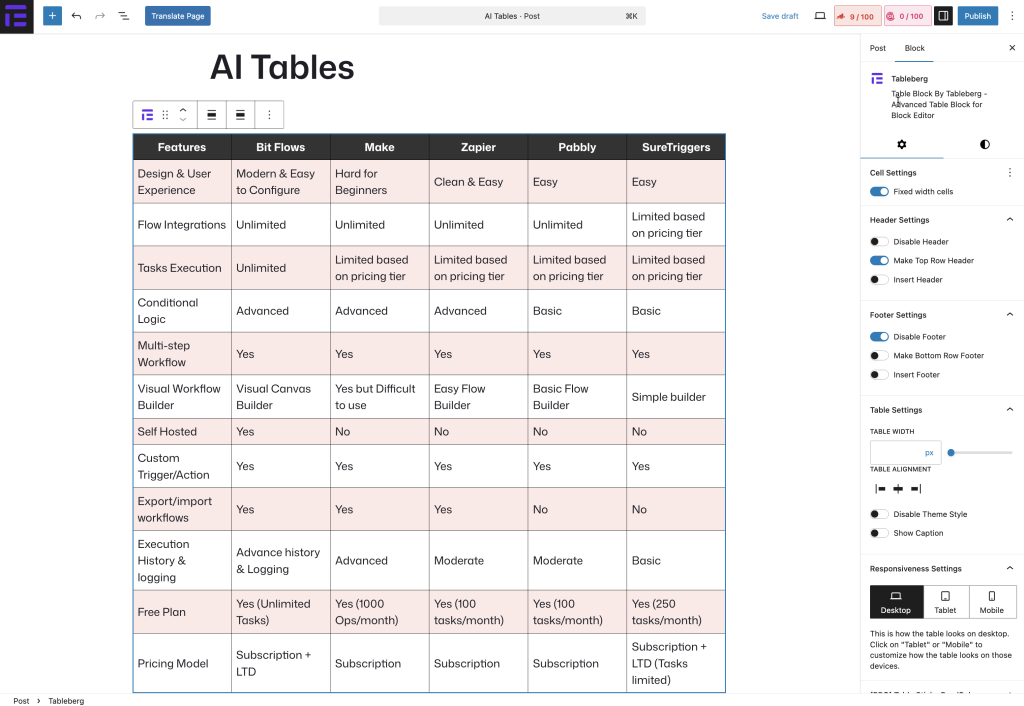The width and height of the screenshot is (1024, 706).
Task: Enable the Insert Header switch
Action: coord(879,280)
